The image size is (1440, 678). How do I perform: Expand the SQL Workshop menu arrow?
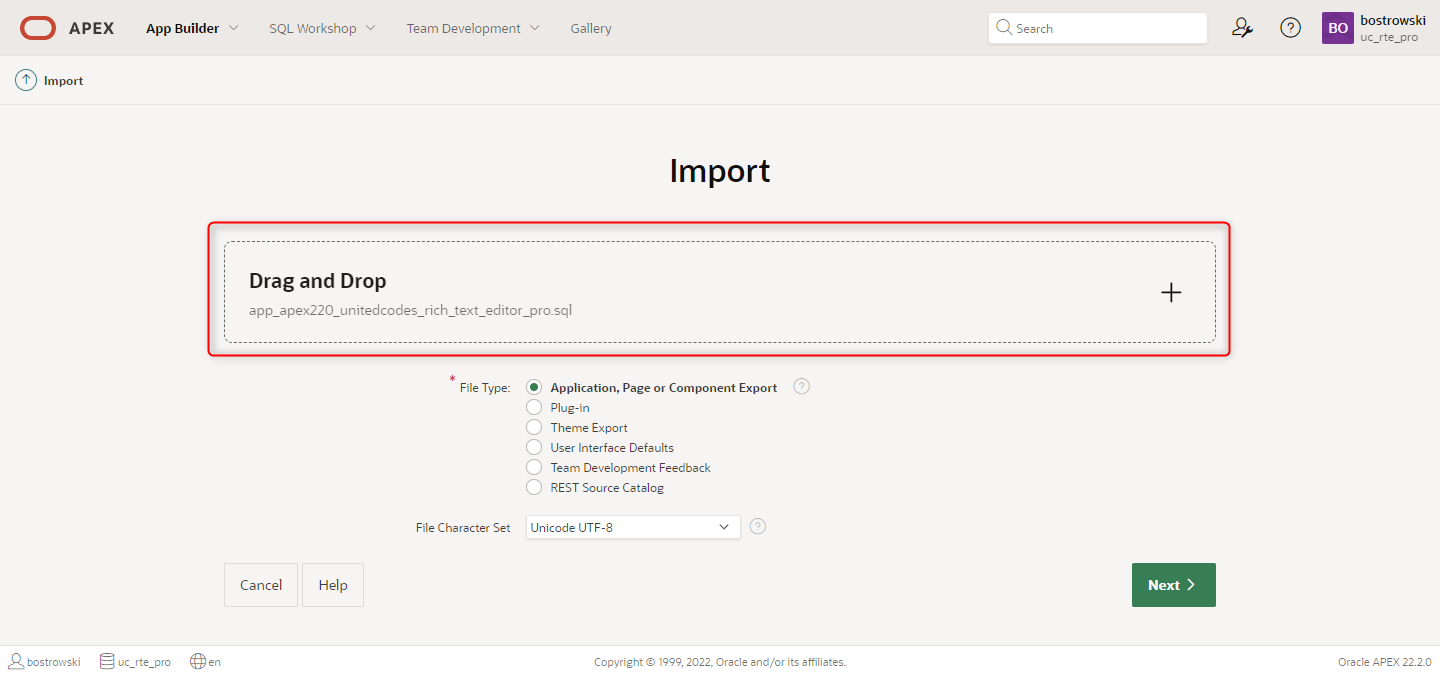click(371, 28)
